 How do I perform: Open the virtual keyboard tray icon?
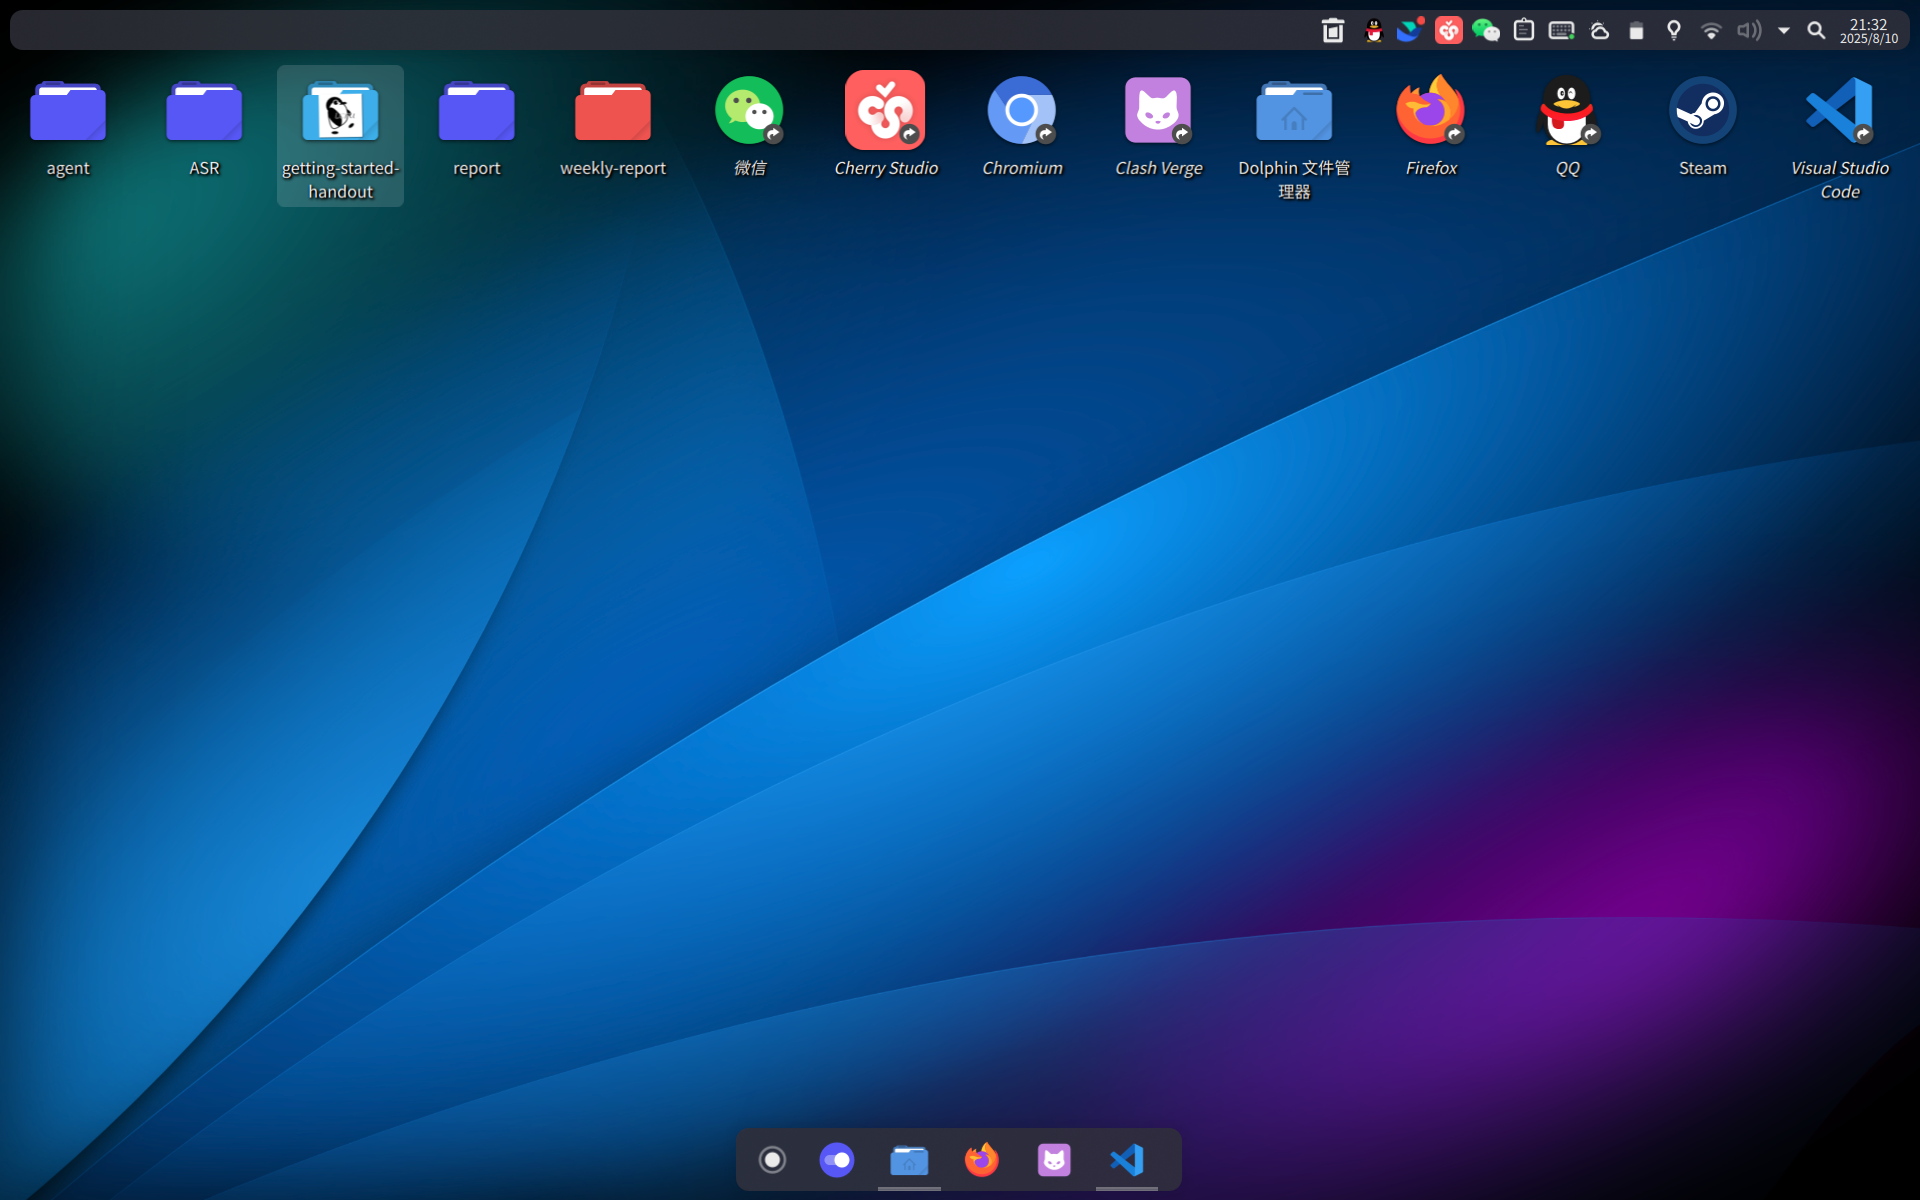point(1562,30)
